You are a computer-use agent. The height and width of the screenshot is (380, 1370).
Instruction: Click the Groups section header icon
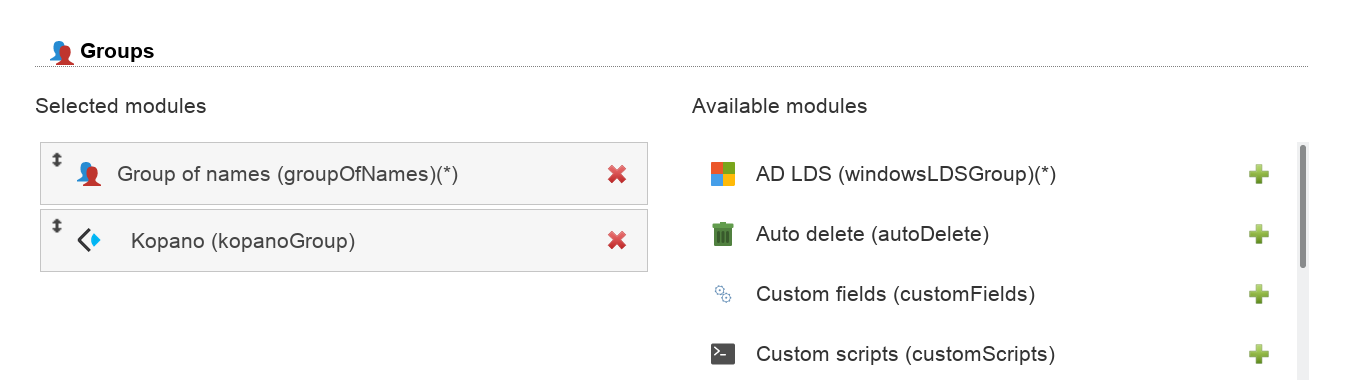pyautogui.click(x=62, y=52)
